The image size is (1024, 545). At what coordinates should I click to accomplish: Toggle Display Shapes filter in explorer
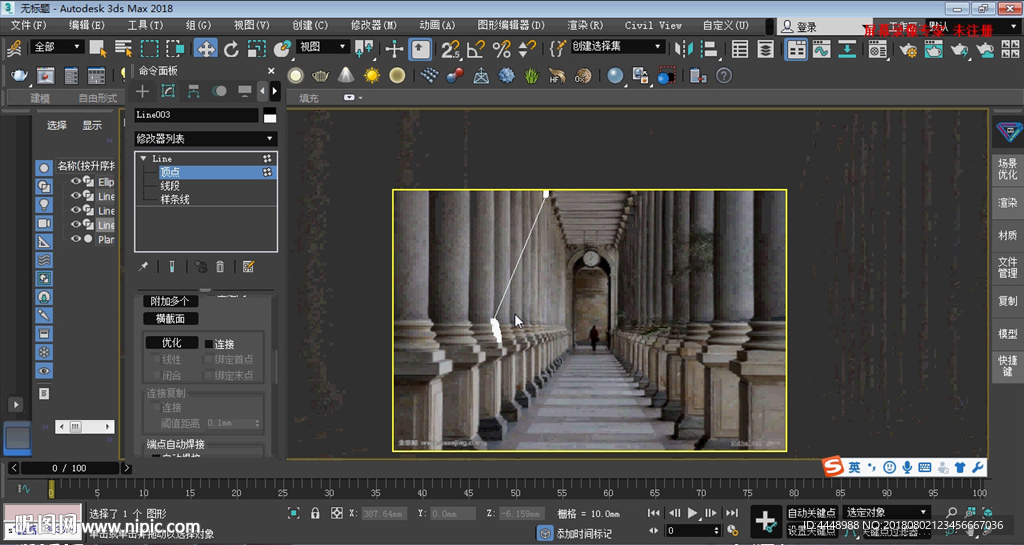(44, 186)
